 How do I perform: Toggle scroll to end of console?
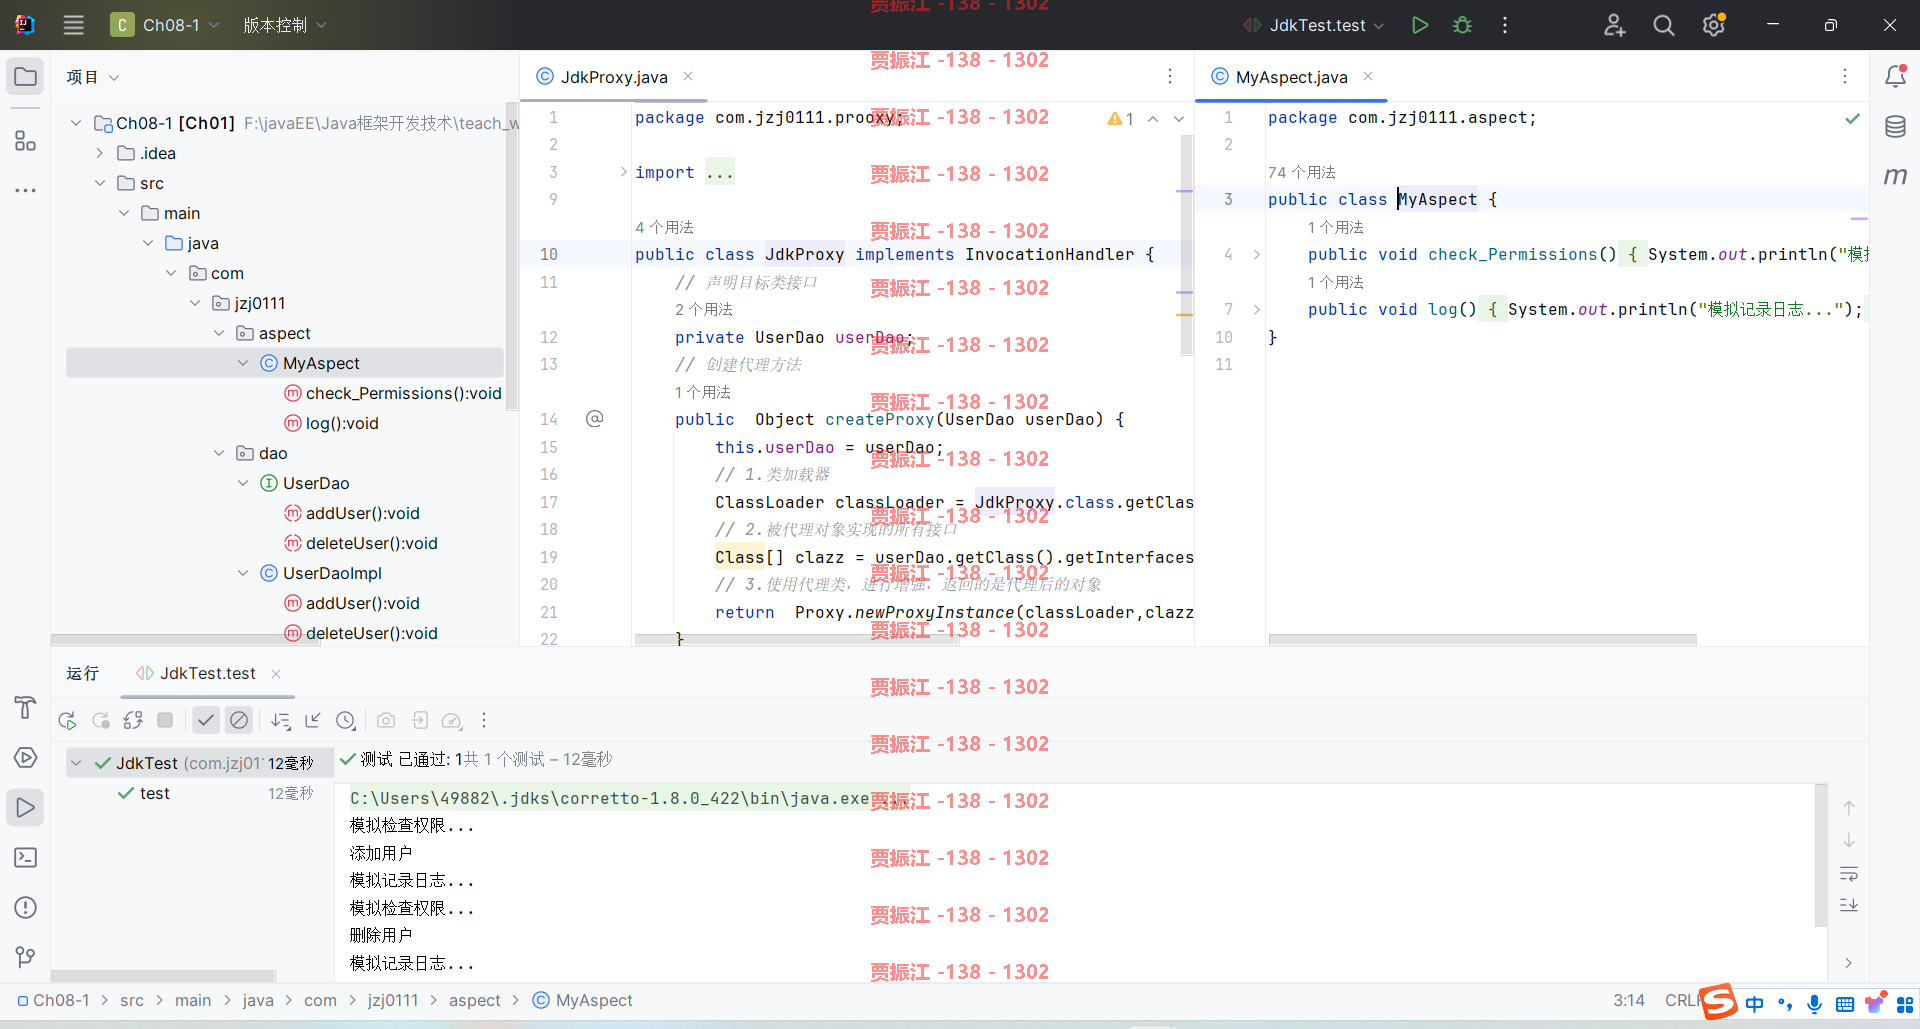pyautogui.click(x=1849, y=905)
